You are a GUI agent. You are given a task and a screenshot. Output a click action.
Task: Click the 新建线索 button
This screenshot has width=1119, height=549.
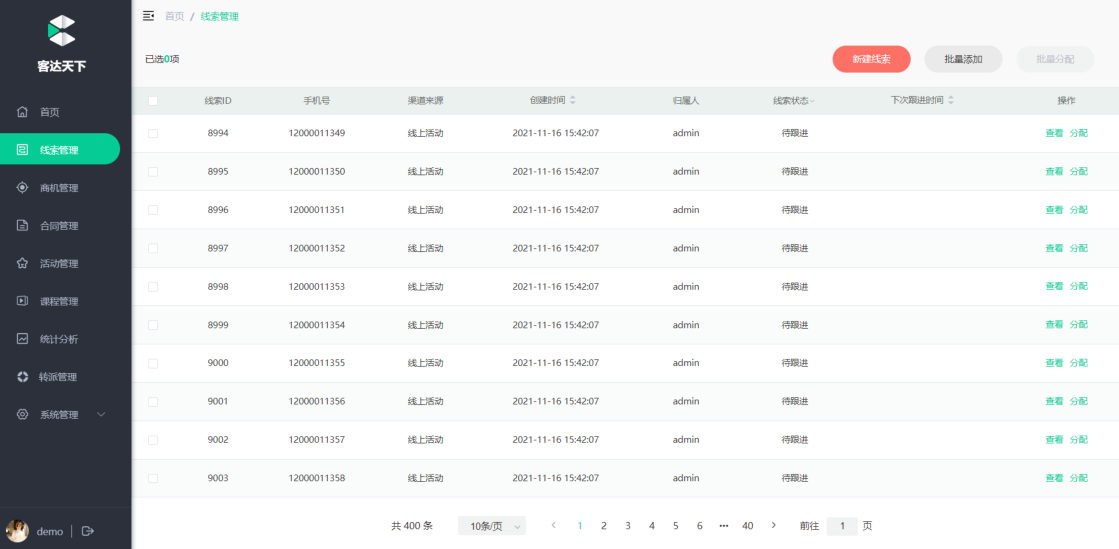(871, 59)
